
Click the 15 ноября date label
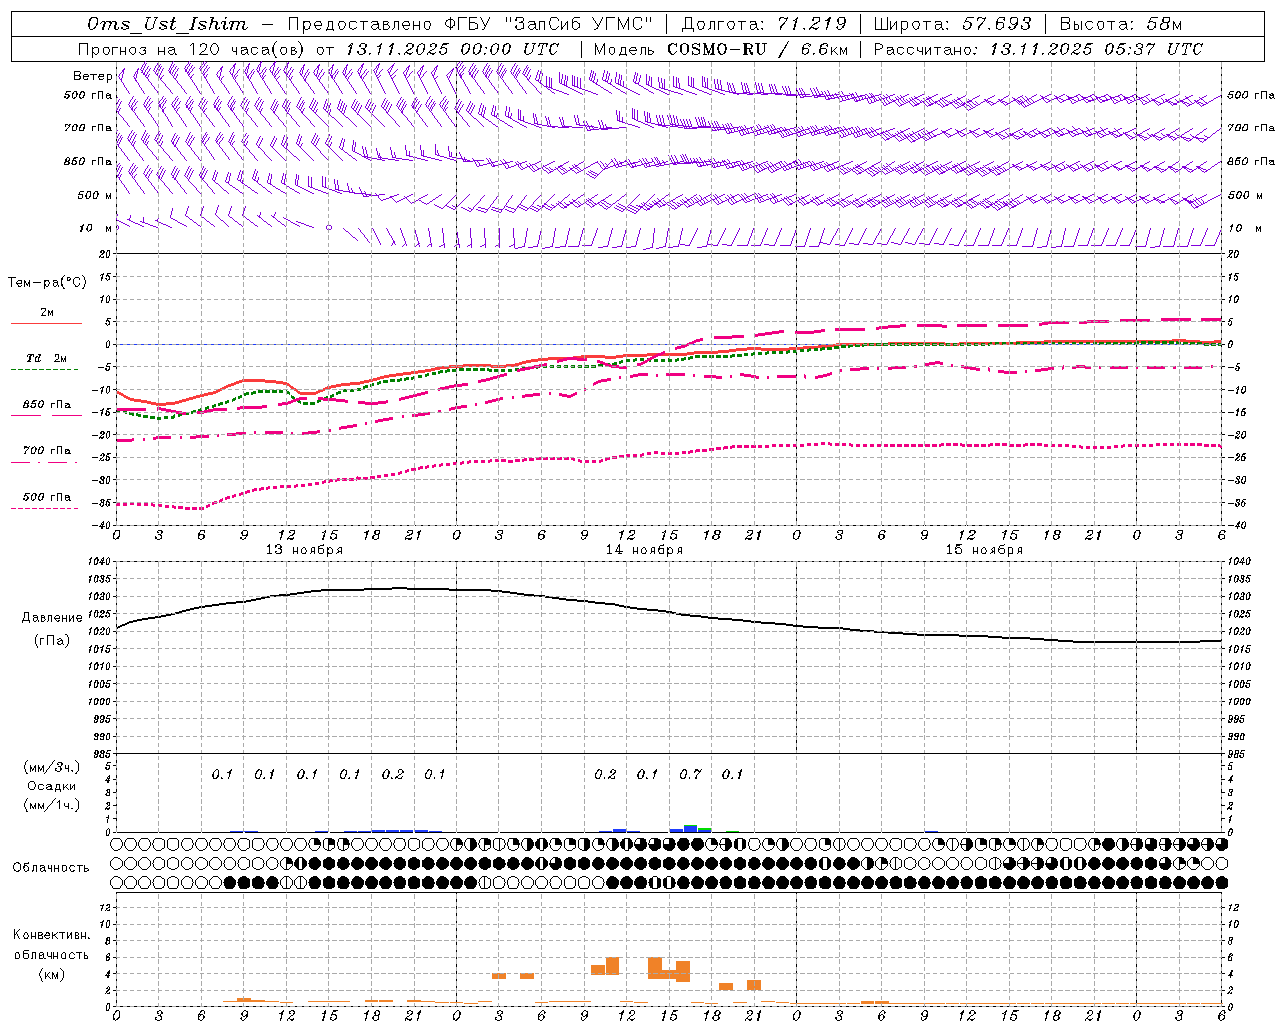[x=984, y=550]
